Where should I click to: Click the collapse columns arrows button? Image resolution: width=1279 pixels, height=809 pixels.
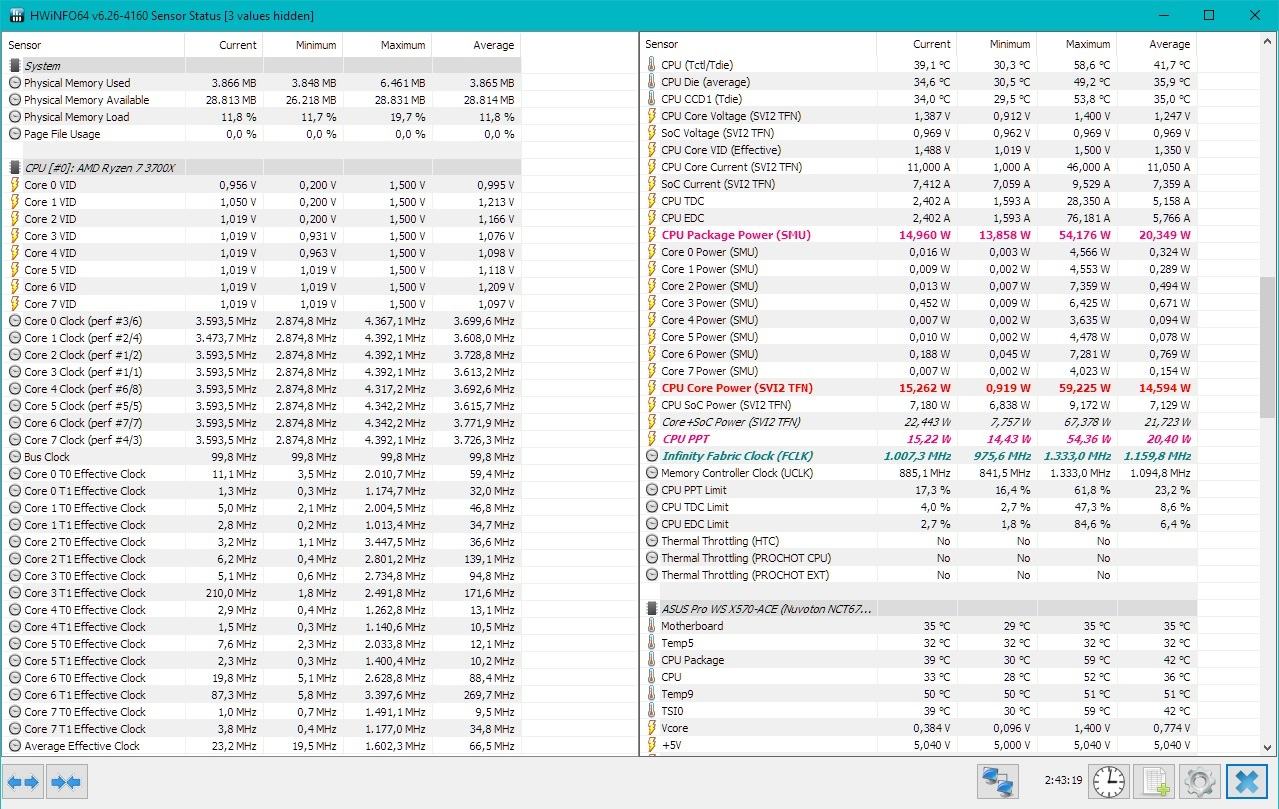[66, 782]
